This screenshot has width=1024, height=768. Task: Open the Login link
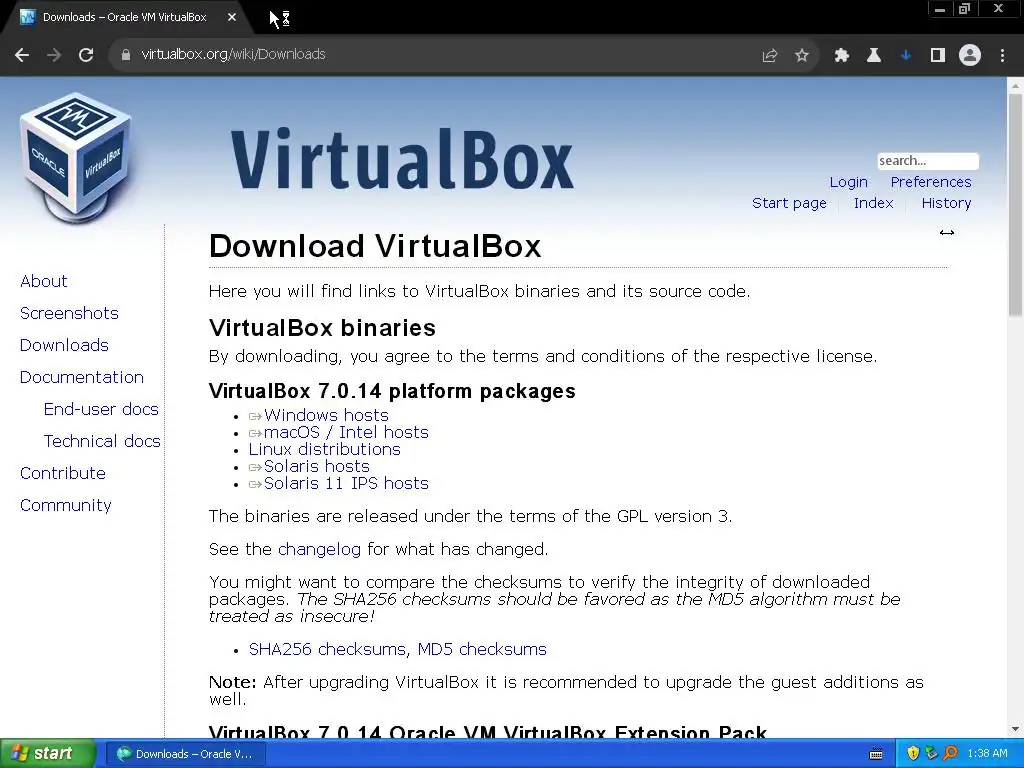coord(848,182)
